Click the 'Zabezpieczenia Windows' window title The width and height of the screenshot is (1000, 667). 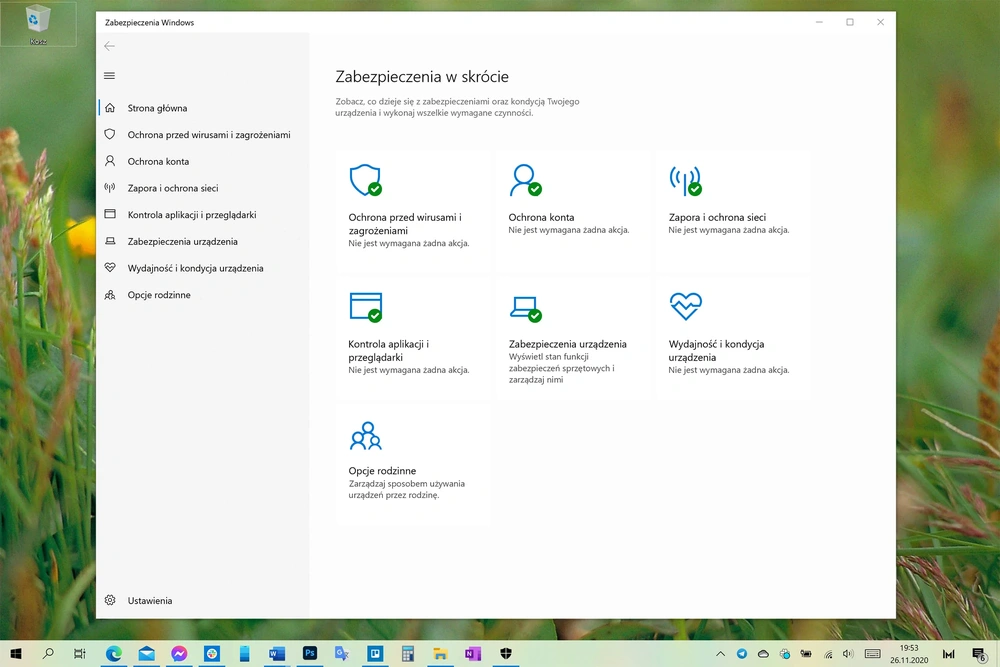click(x=149, y=22)
